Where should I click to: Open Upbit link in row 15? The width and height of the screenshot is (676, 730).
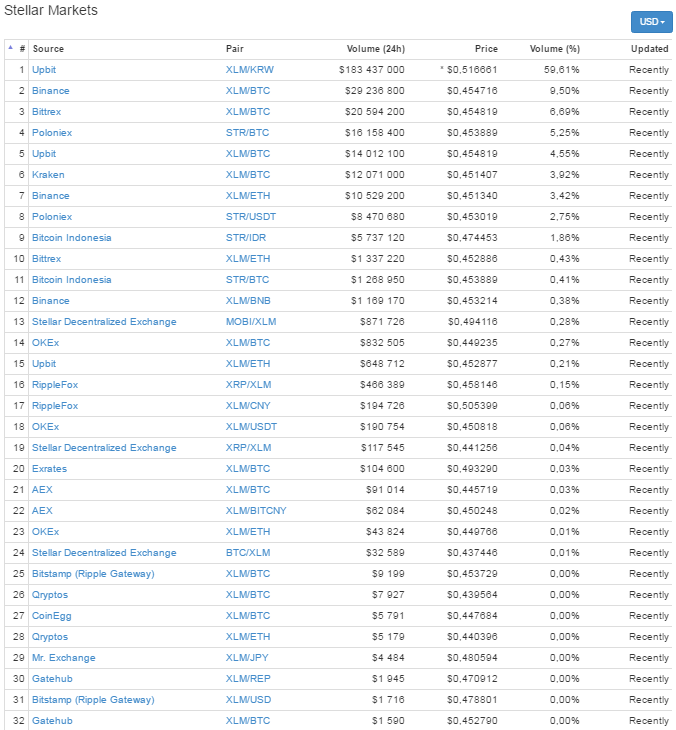(x=44, y=364)
